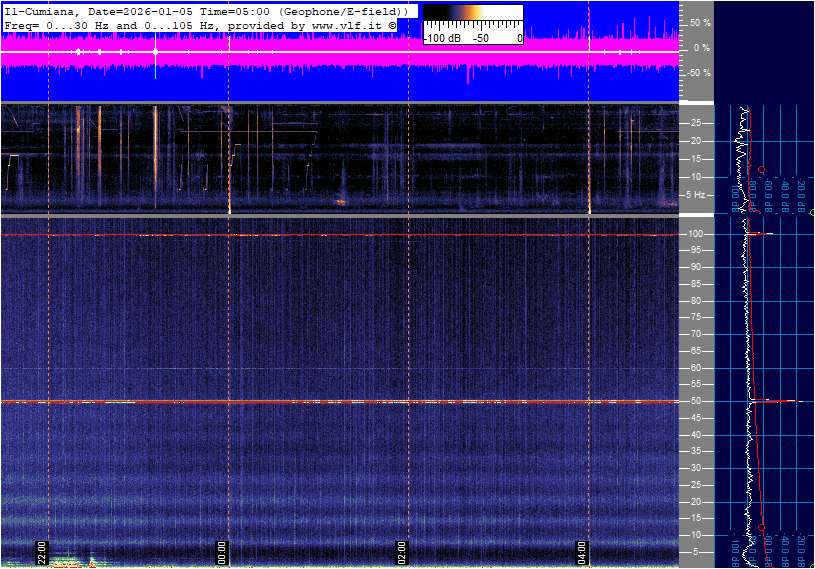Click the 50 Hz frequency axis label
Screen dimensions: 815x569
[696, 401]
